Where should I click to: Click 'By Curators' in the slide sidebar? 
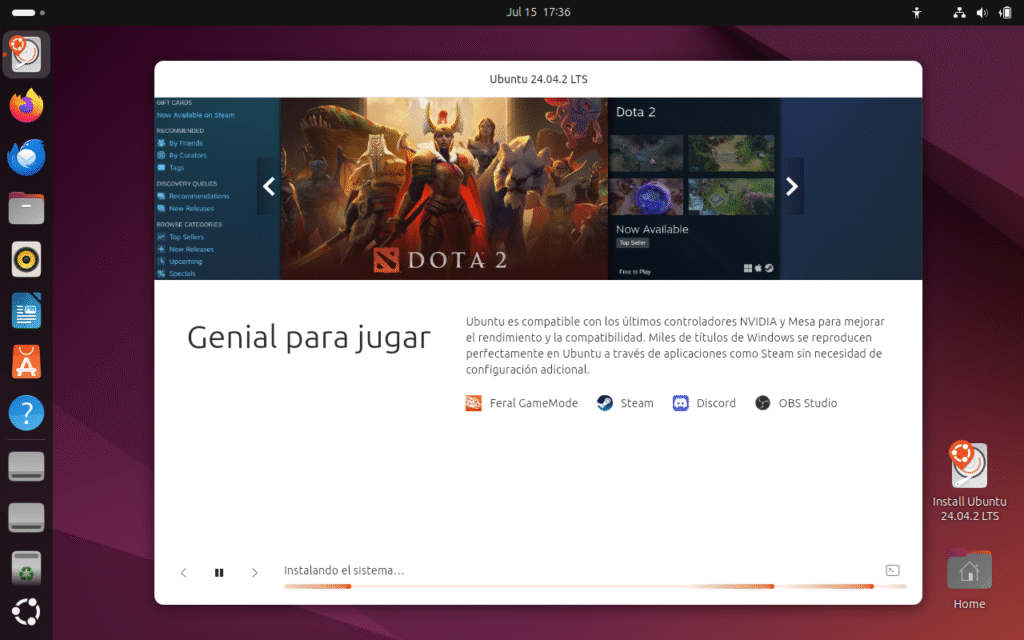coord(188,155)
